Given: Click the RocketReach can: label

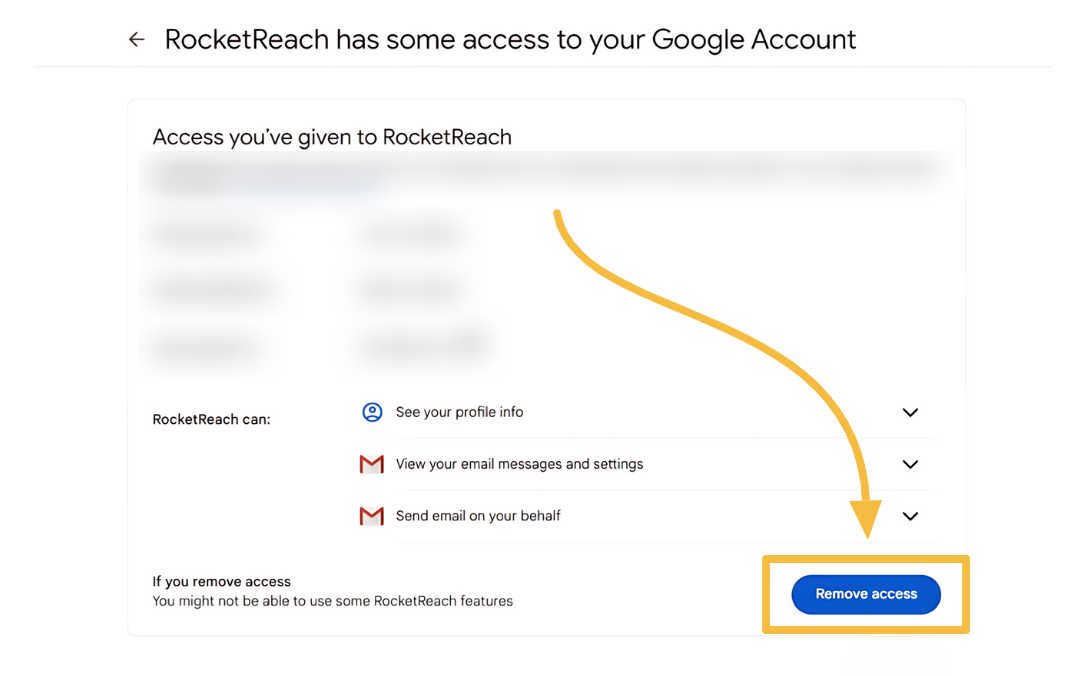Looking at the screenshot, I should (x=211, y=419).
